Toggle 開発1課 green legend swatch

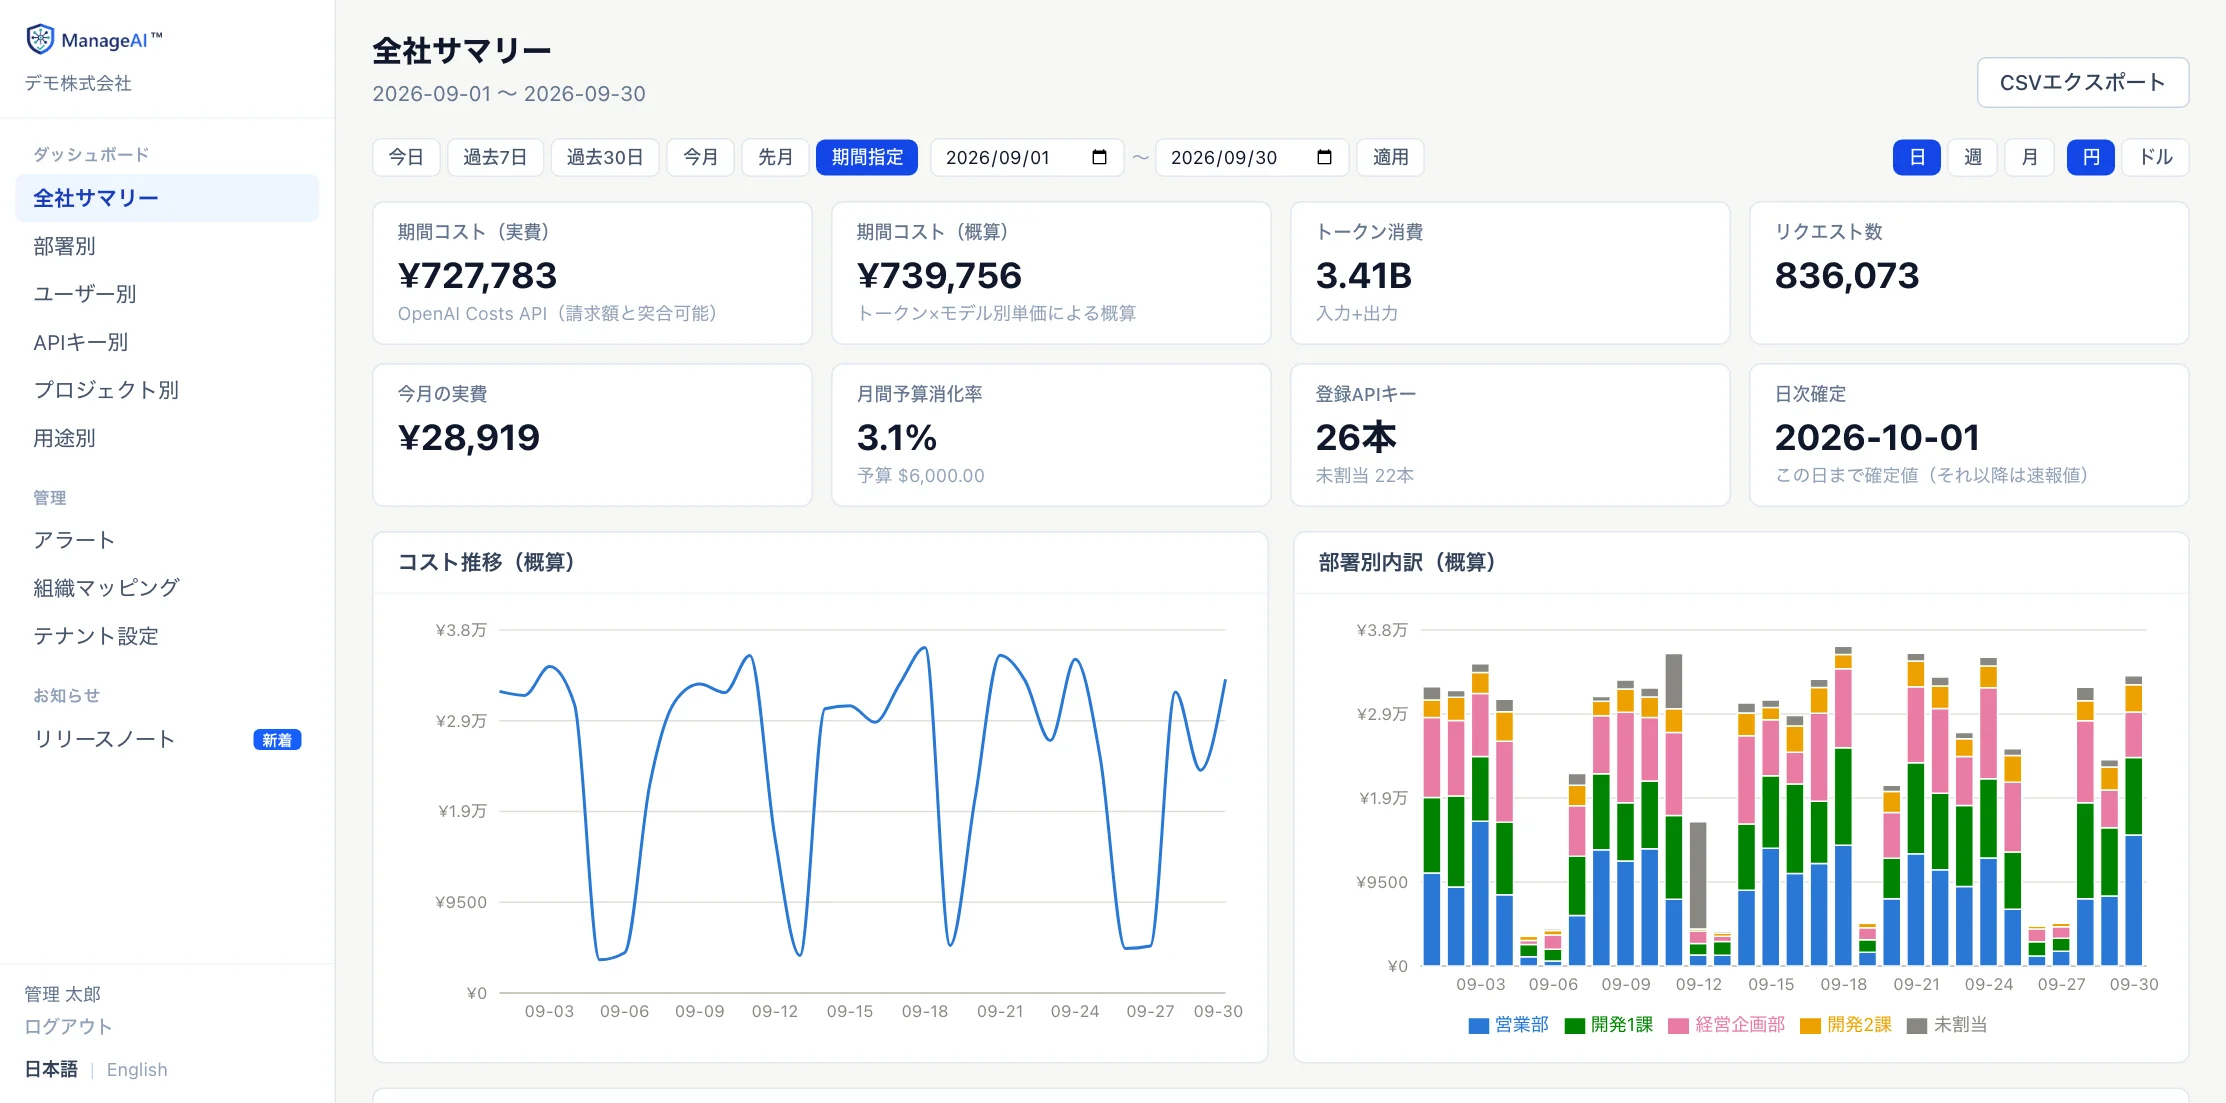tap(1574, 1025)
